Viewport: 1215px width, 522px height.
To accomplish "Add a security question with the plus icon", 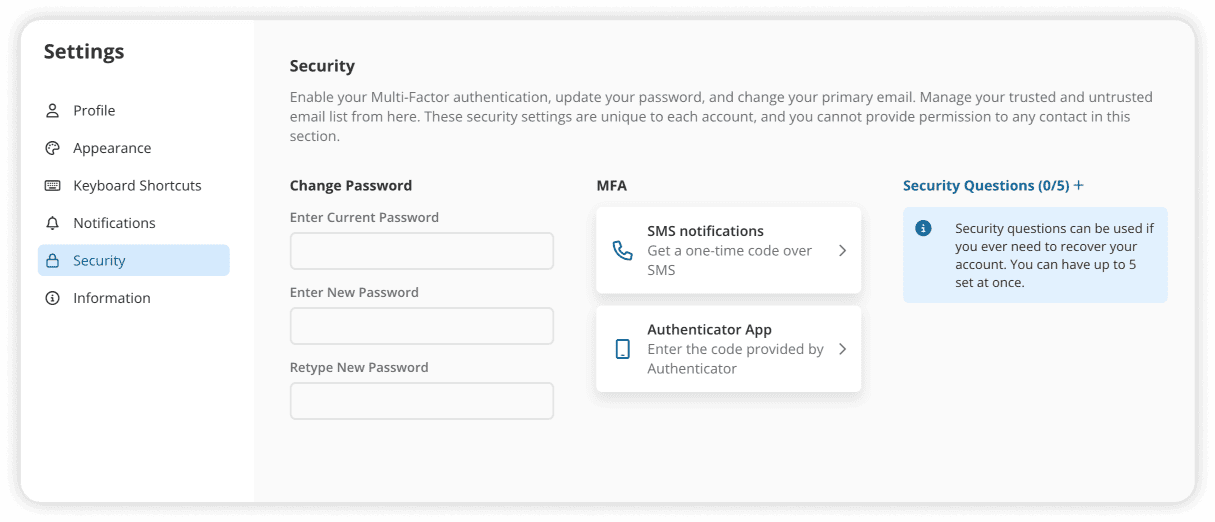I will click(x=1079, y=185).
